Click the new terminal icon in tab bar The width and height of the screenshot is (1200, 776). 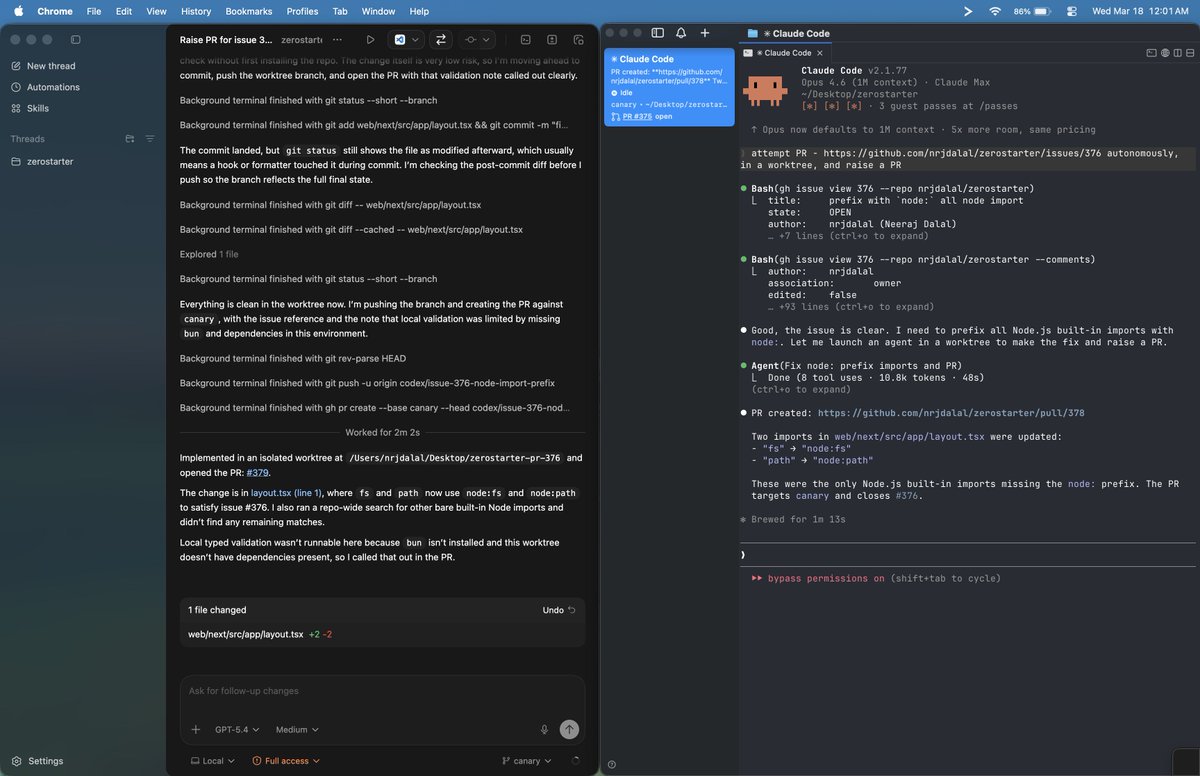(1151, 53)
